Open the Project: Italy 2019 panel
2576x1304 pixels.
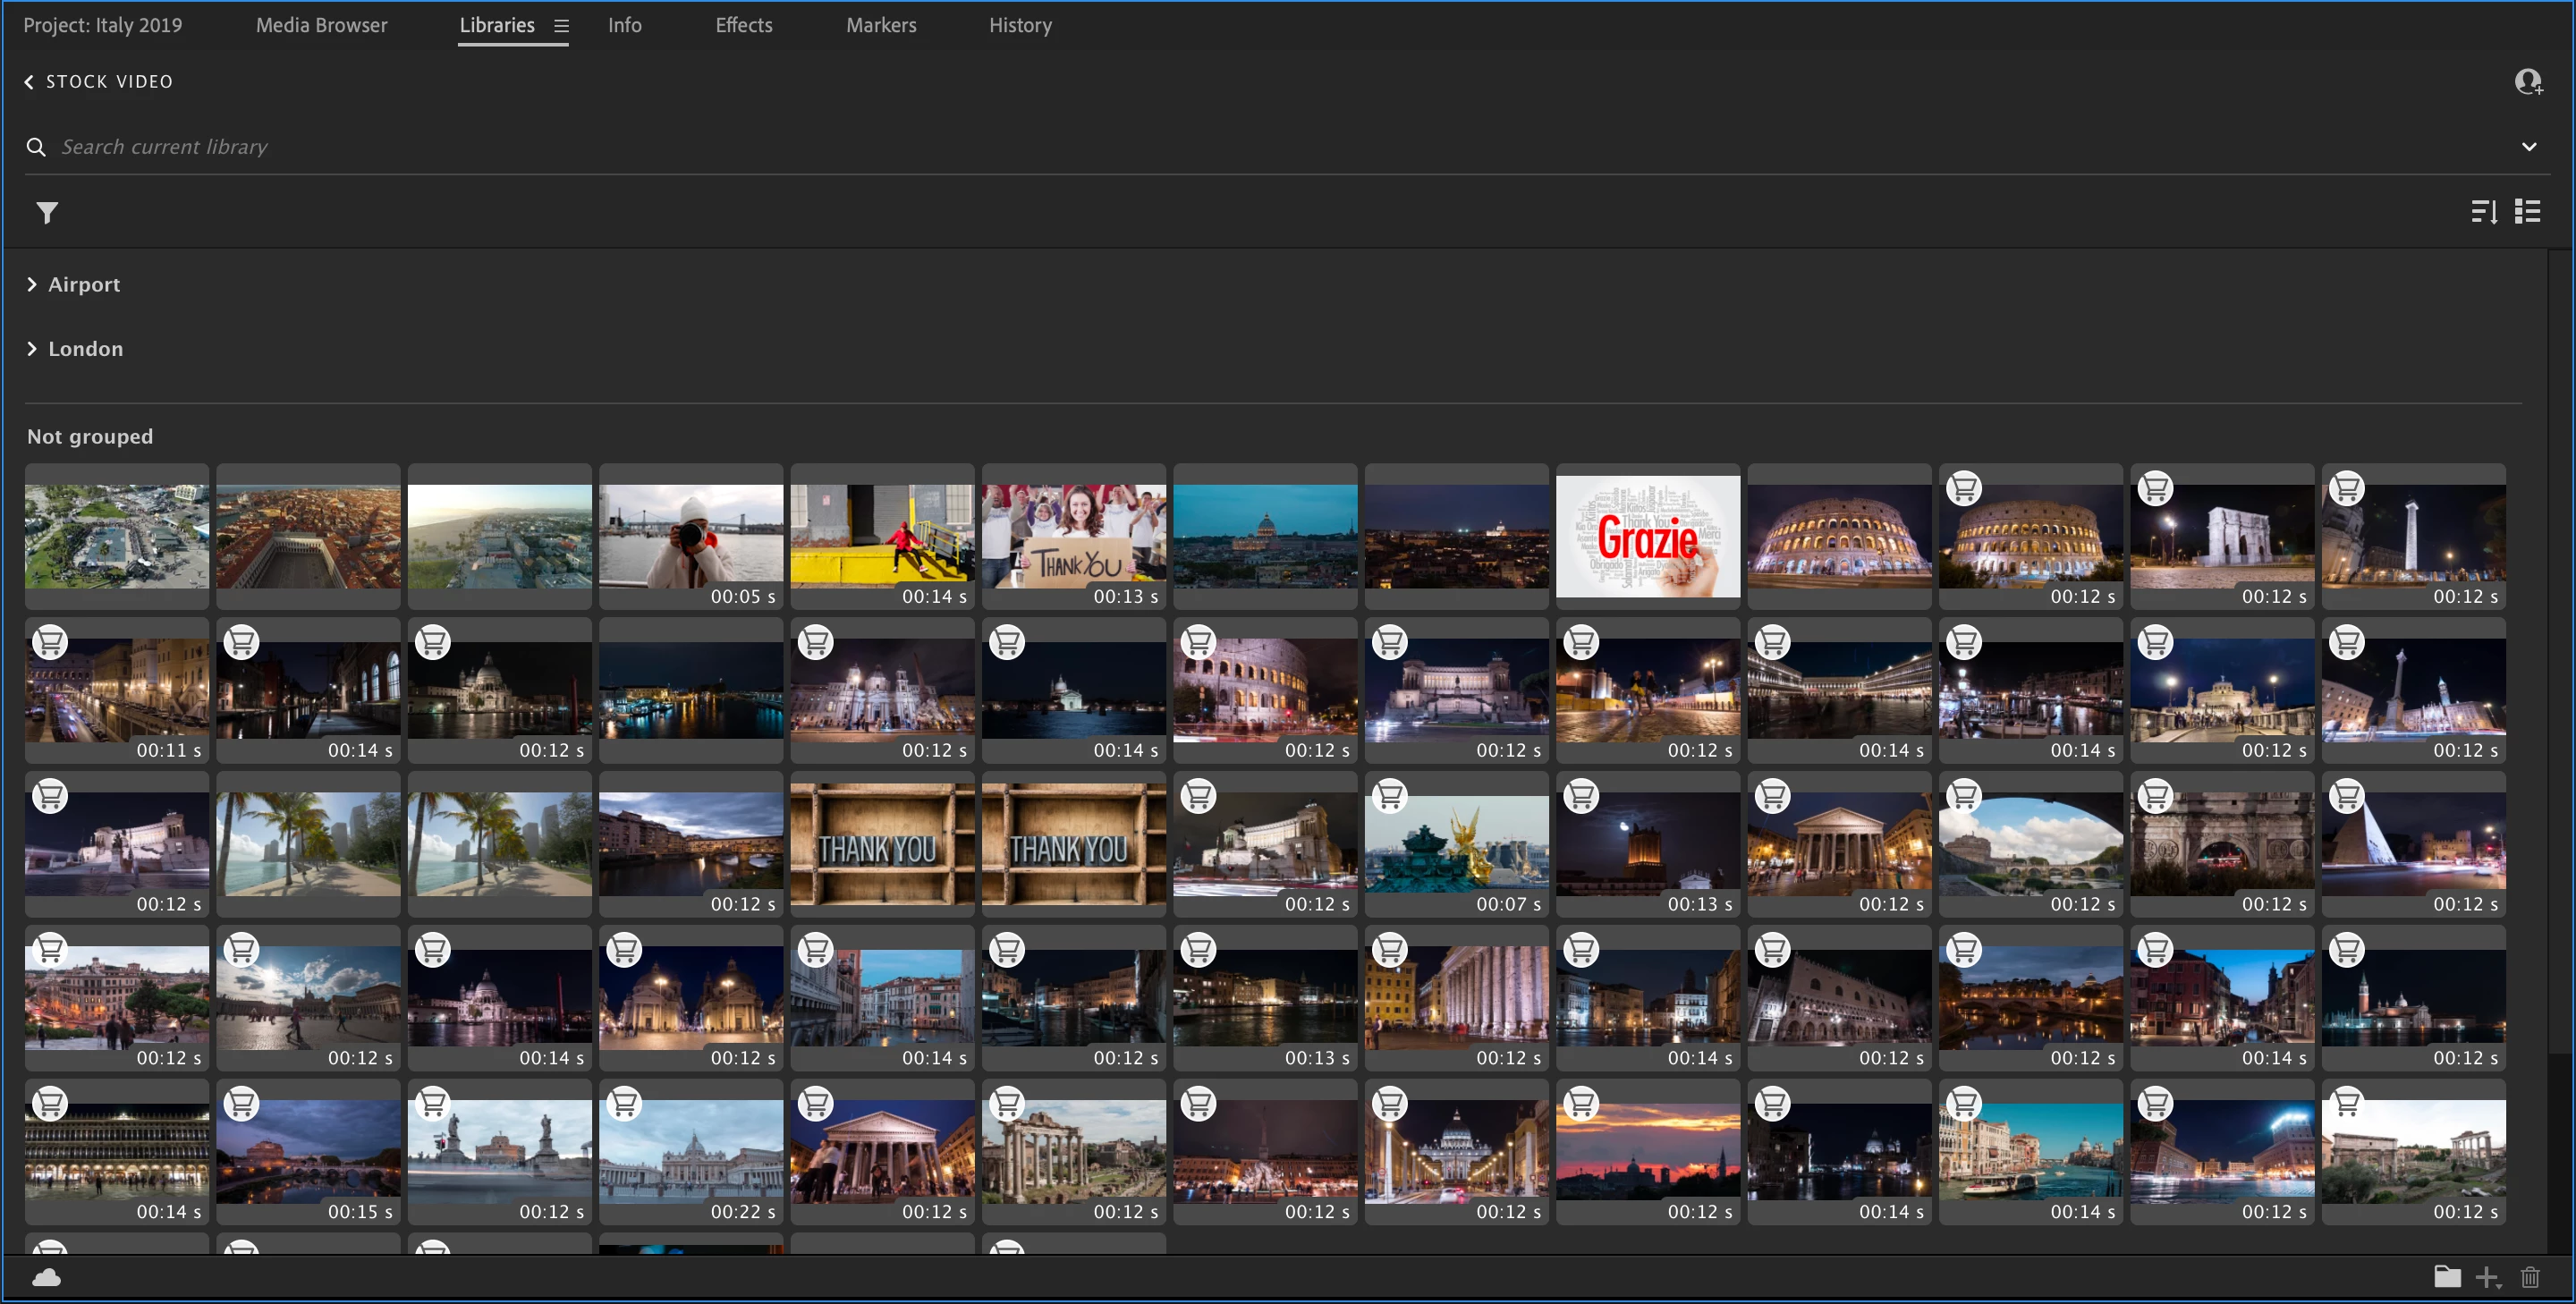click(102, 25)
